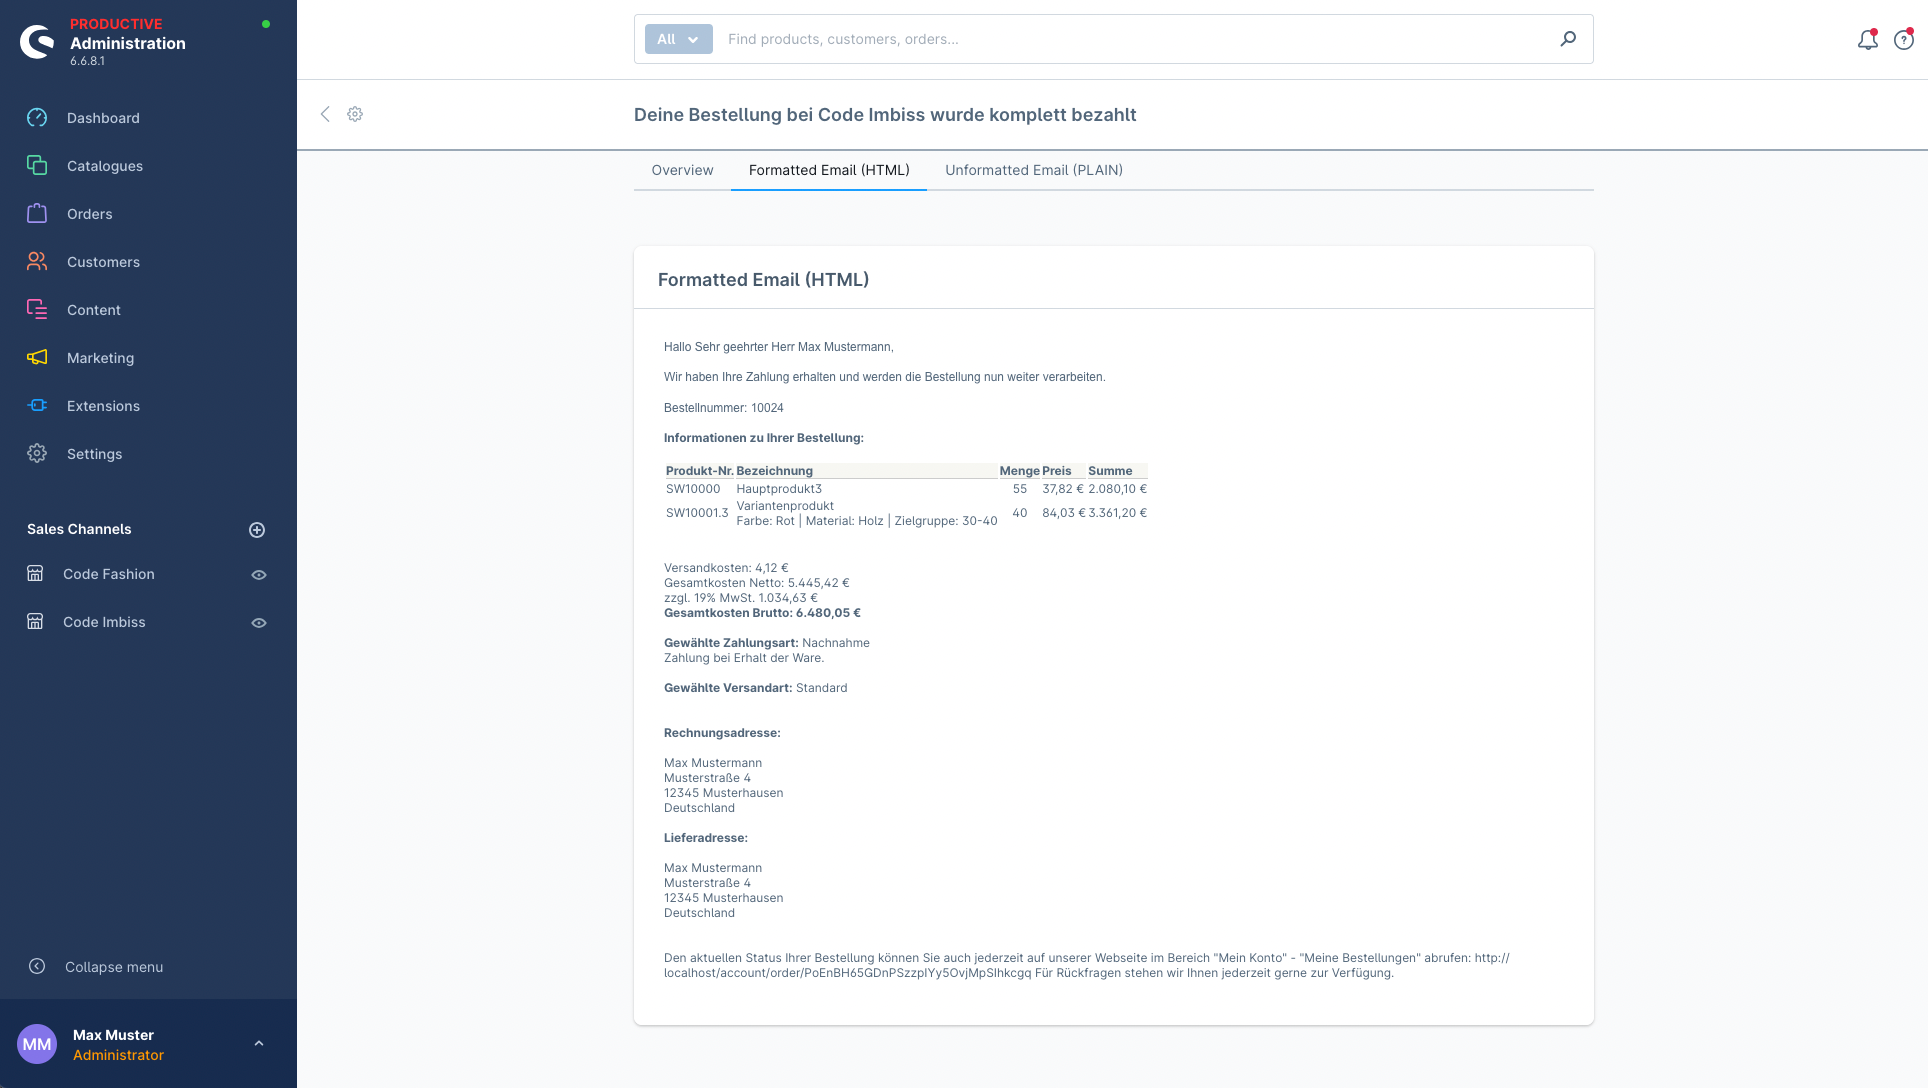Open the Dashboard icon in sidebar
Image resolution: width=1928 pixels, height=1088 pixels.
coord(37,117)
